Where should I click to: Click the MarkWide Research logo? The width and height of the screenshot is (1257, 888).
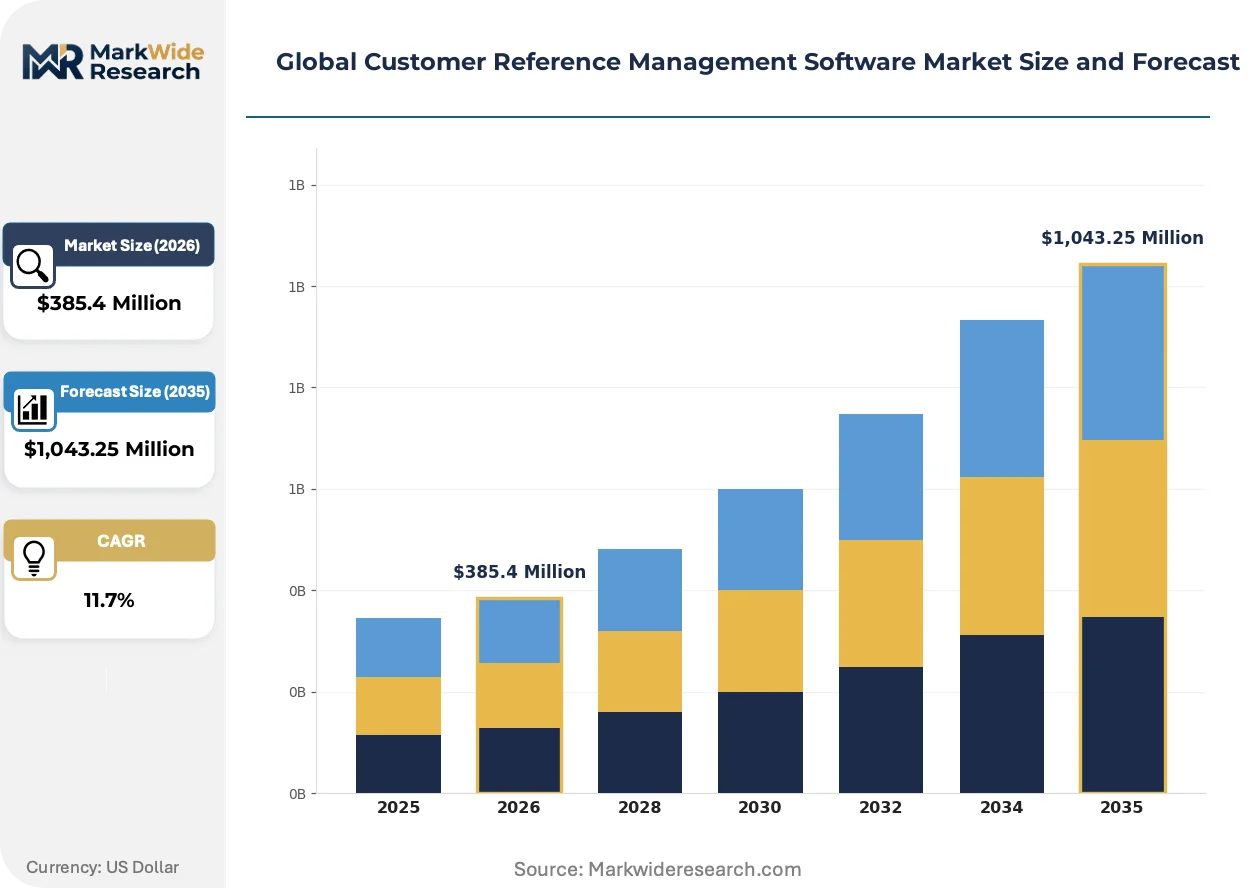111,60
